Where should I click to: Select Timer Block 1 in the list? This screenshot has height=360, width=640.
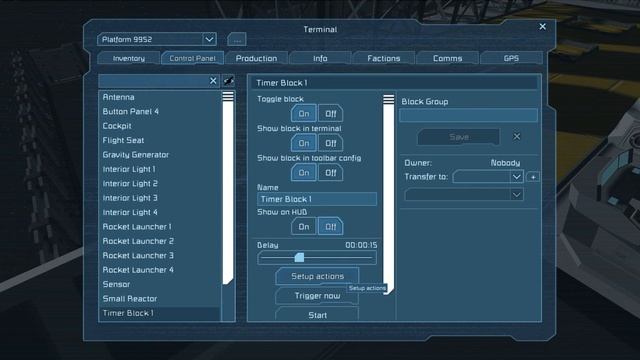[x=160, y=313]
